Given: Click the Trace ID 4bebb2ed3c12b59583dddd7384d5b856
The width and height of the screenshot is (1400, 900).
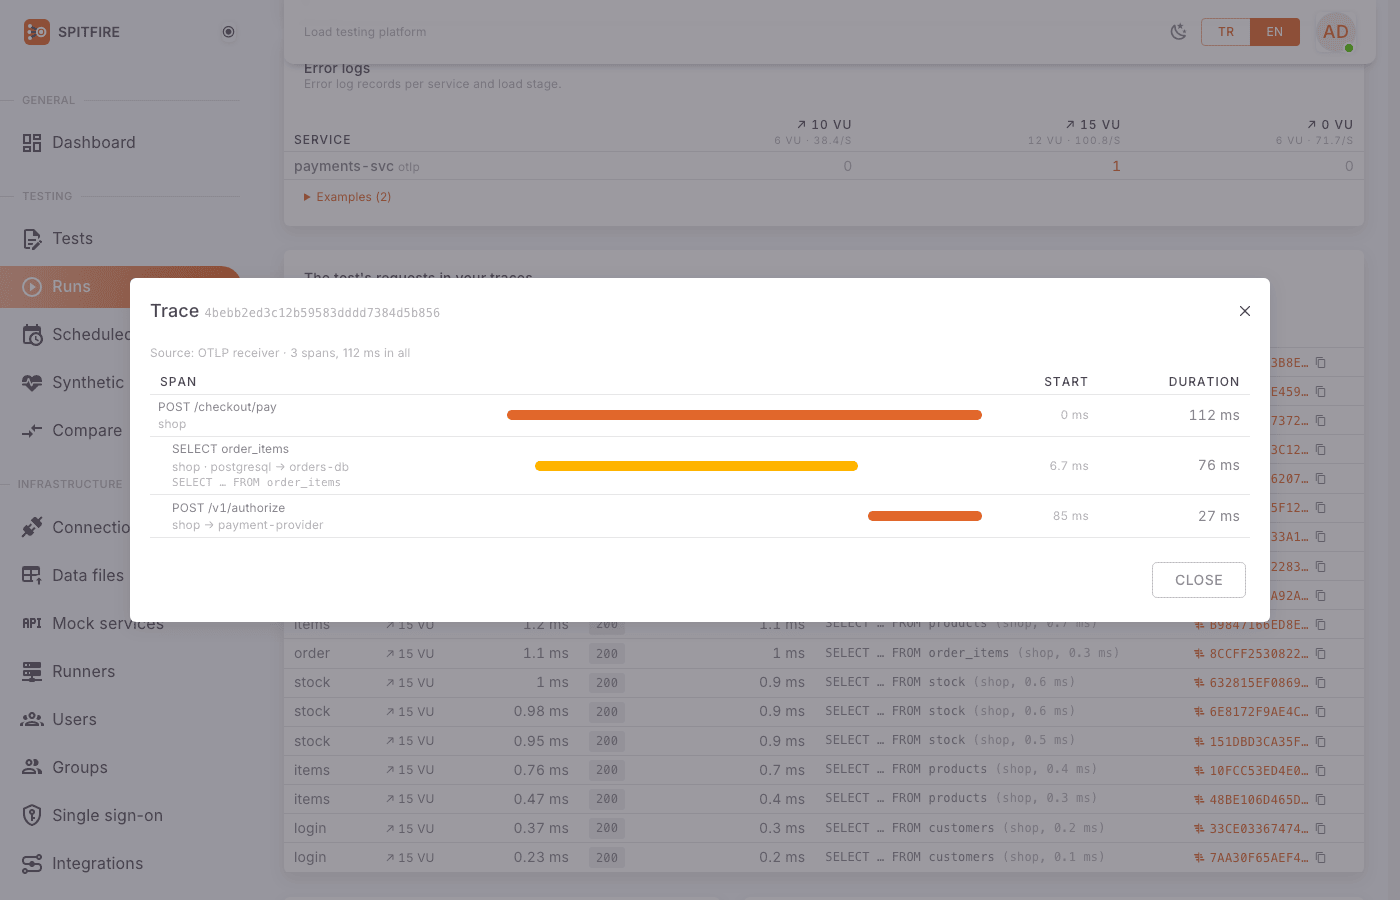Looking at the screenshot, I should (322, 313).
